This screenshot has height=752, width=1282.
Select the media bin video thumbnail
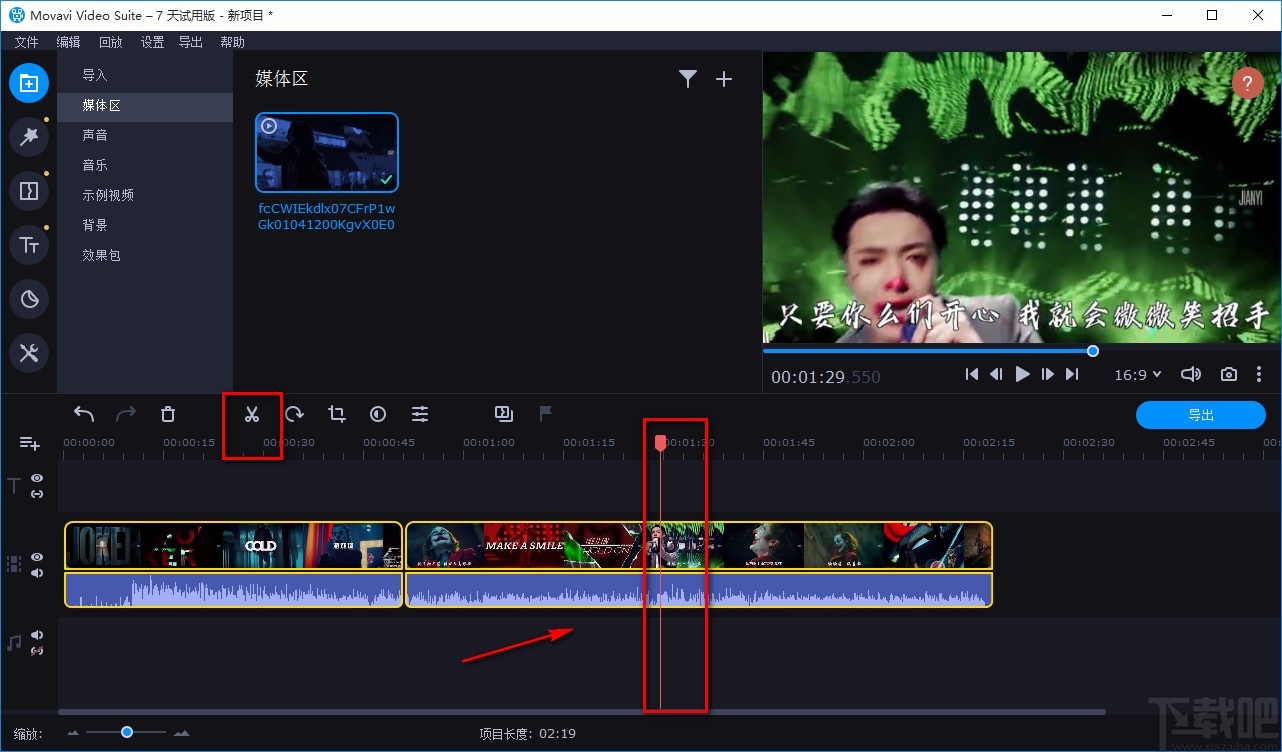(x=327, y=152)
